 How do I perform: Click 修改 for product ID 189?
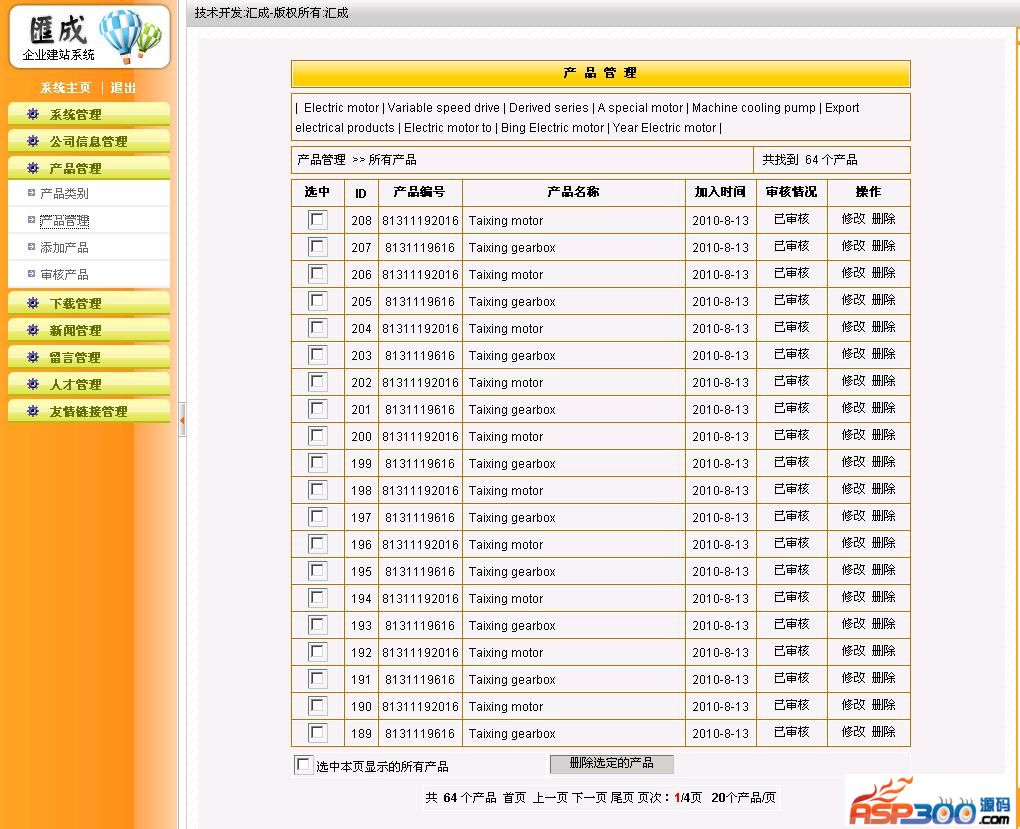coord(853,732)
